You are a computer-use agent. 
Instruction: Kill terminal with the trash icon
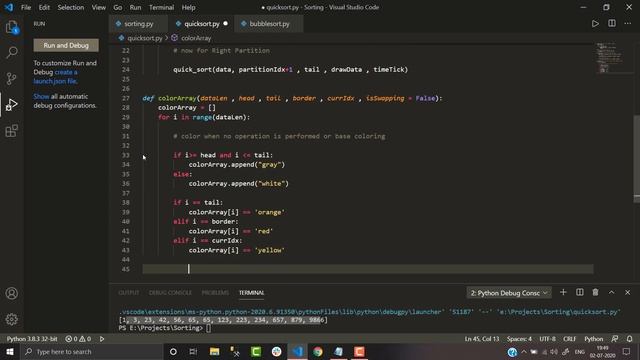(x=595, y=292)
